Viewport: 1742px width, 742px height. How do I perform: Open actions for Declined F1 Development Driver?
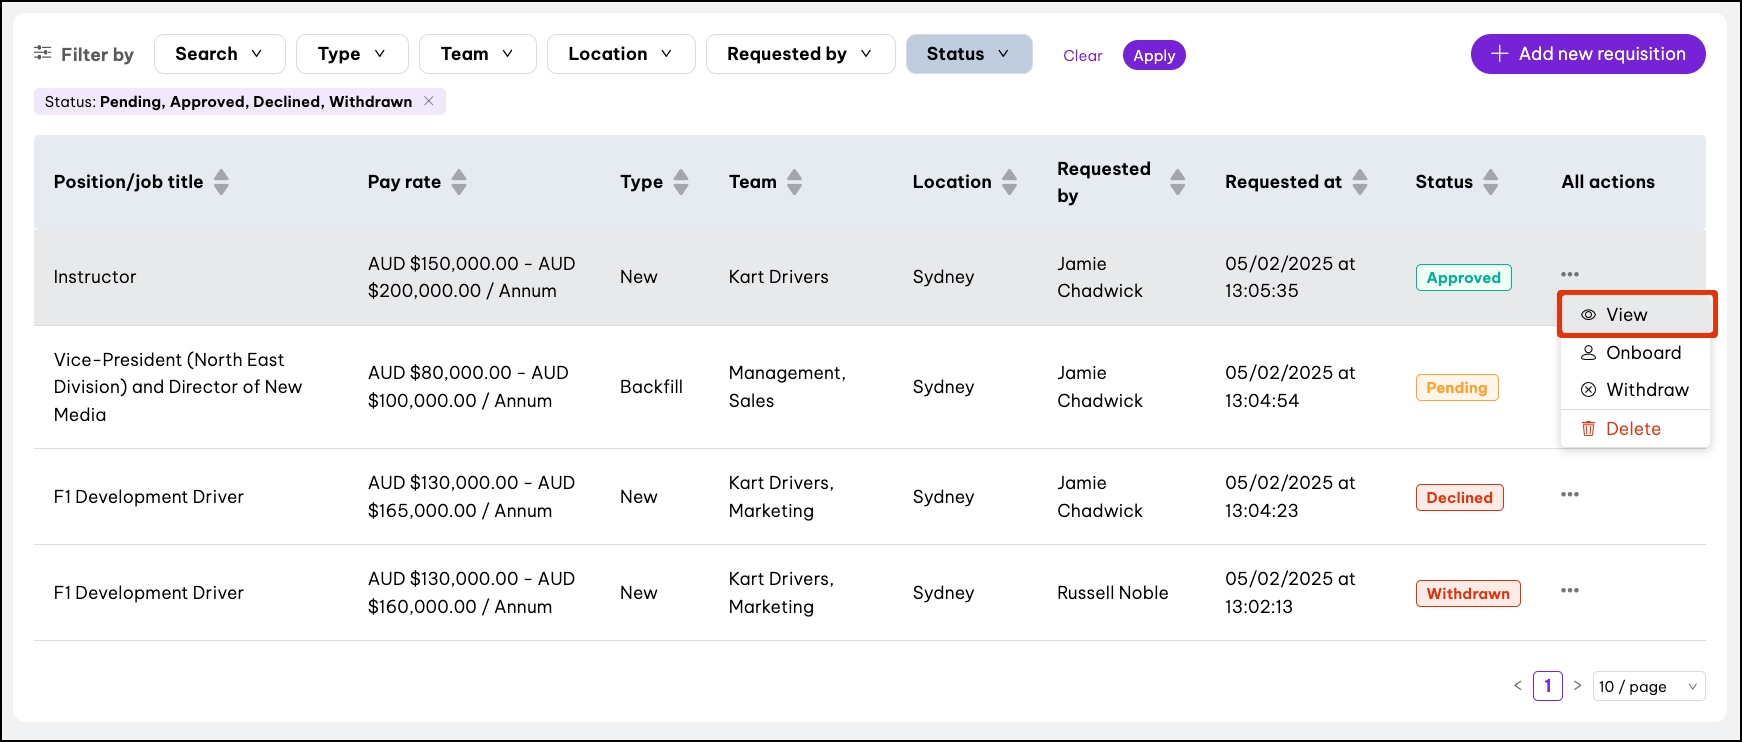(x=1569, y=494)
